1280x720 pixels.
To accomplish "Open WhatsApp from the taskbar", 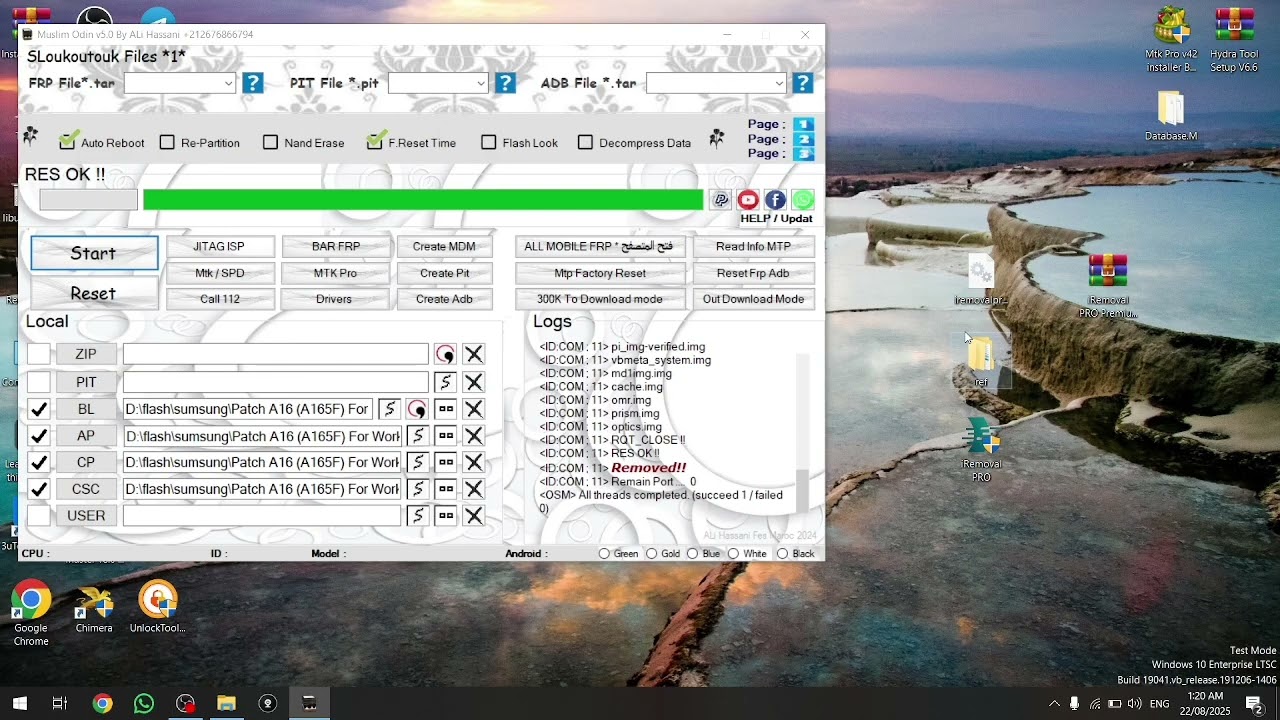I will pos(144,704).
